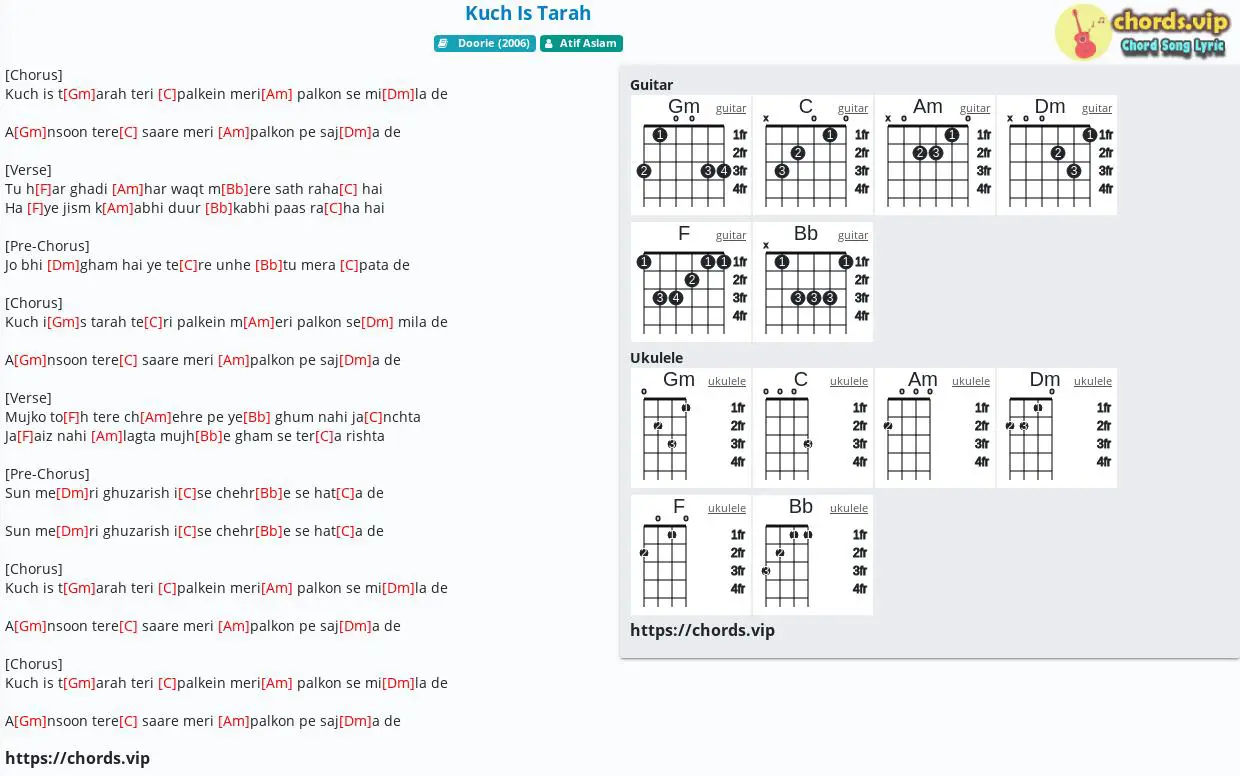The image size is (1240, 776).
Task: View the Dm guitar chord diagram
Action: (1057, 155)
